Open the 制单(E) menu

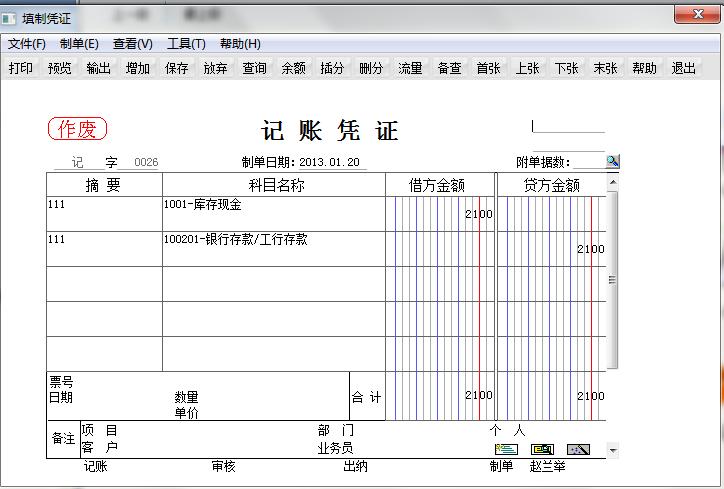[79, 44]
